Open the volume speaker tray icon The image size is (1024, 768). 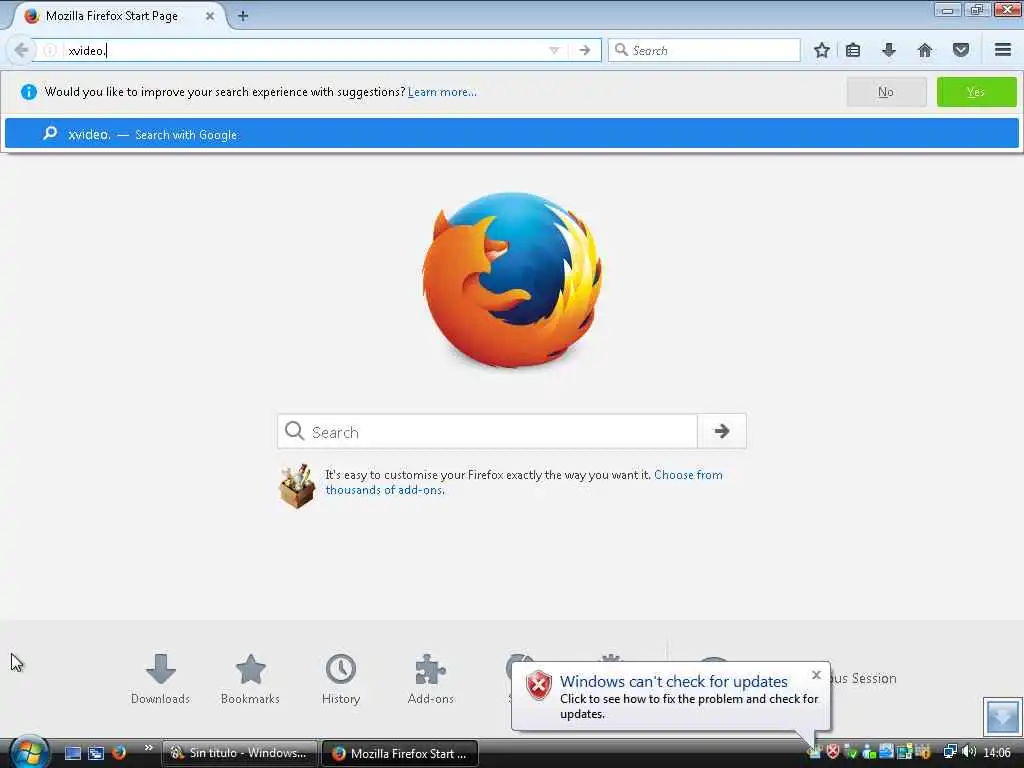click(969, 752)
